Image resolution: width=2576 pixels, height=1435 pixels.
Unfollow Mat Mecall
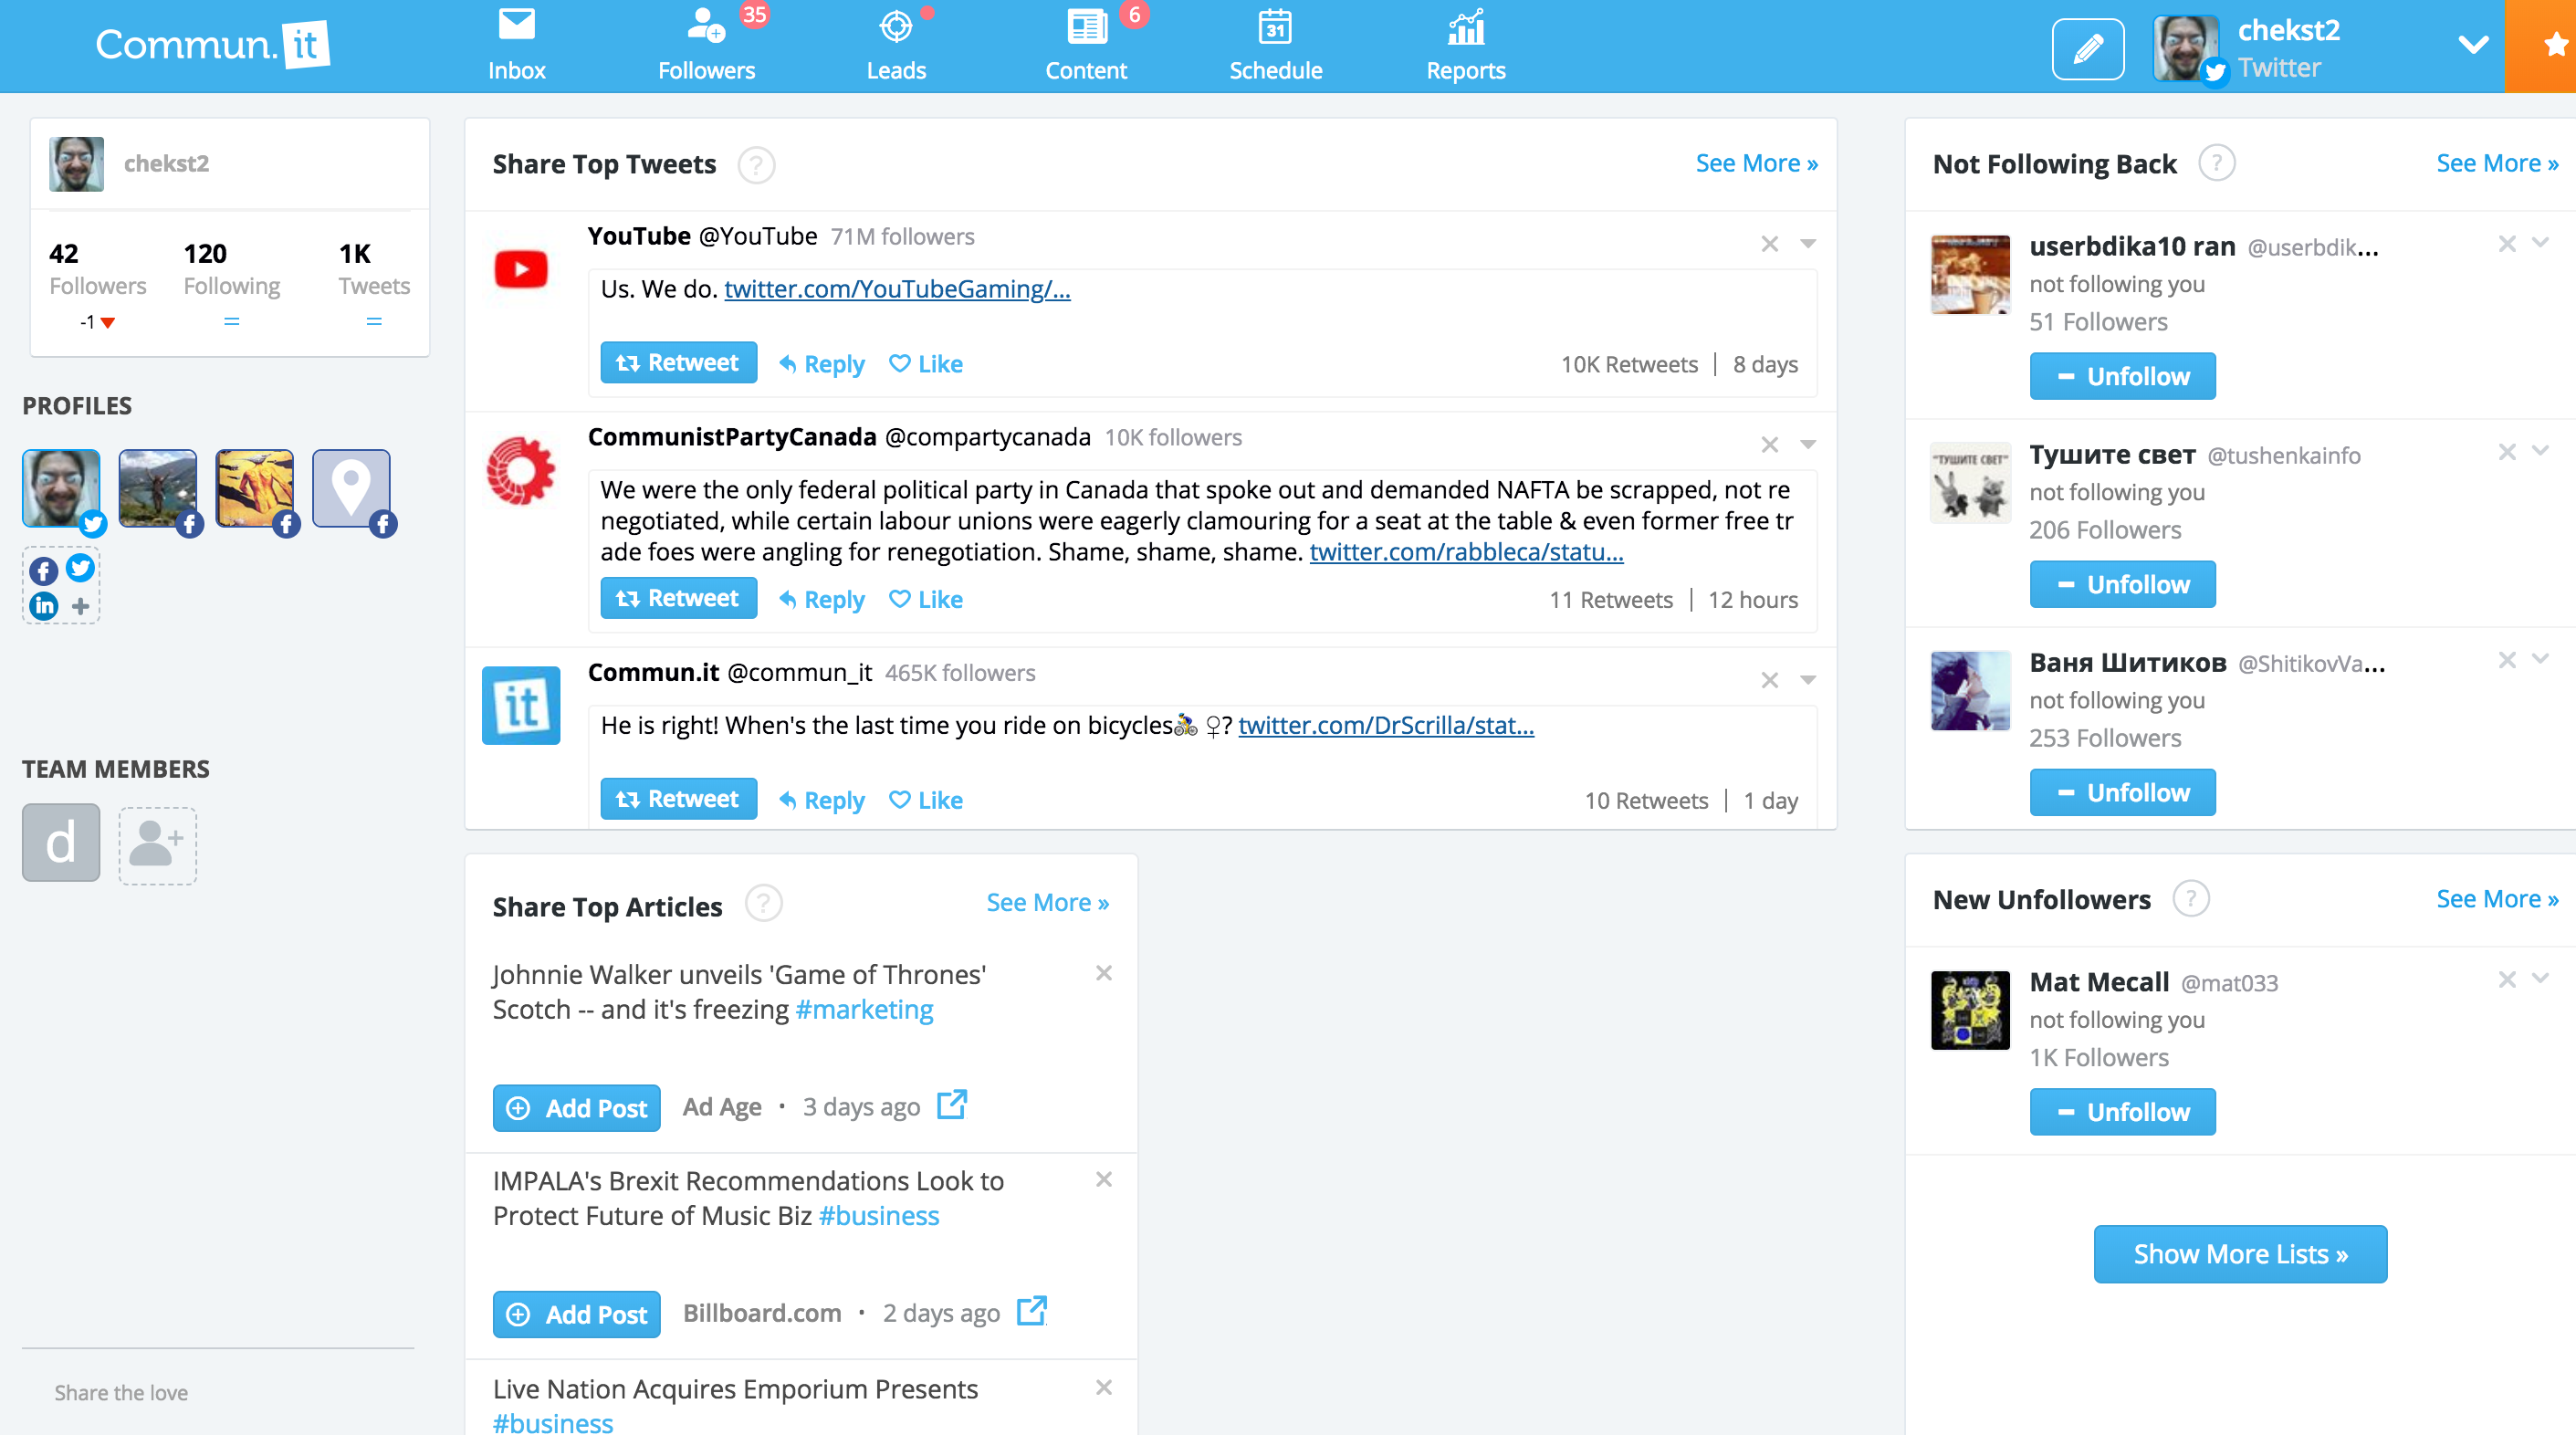pos(2122,1112)
